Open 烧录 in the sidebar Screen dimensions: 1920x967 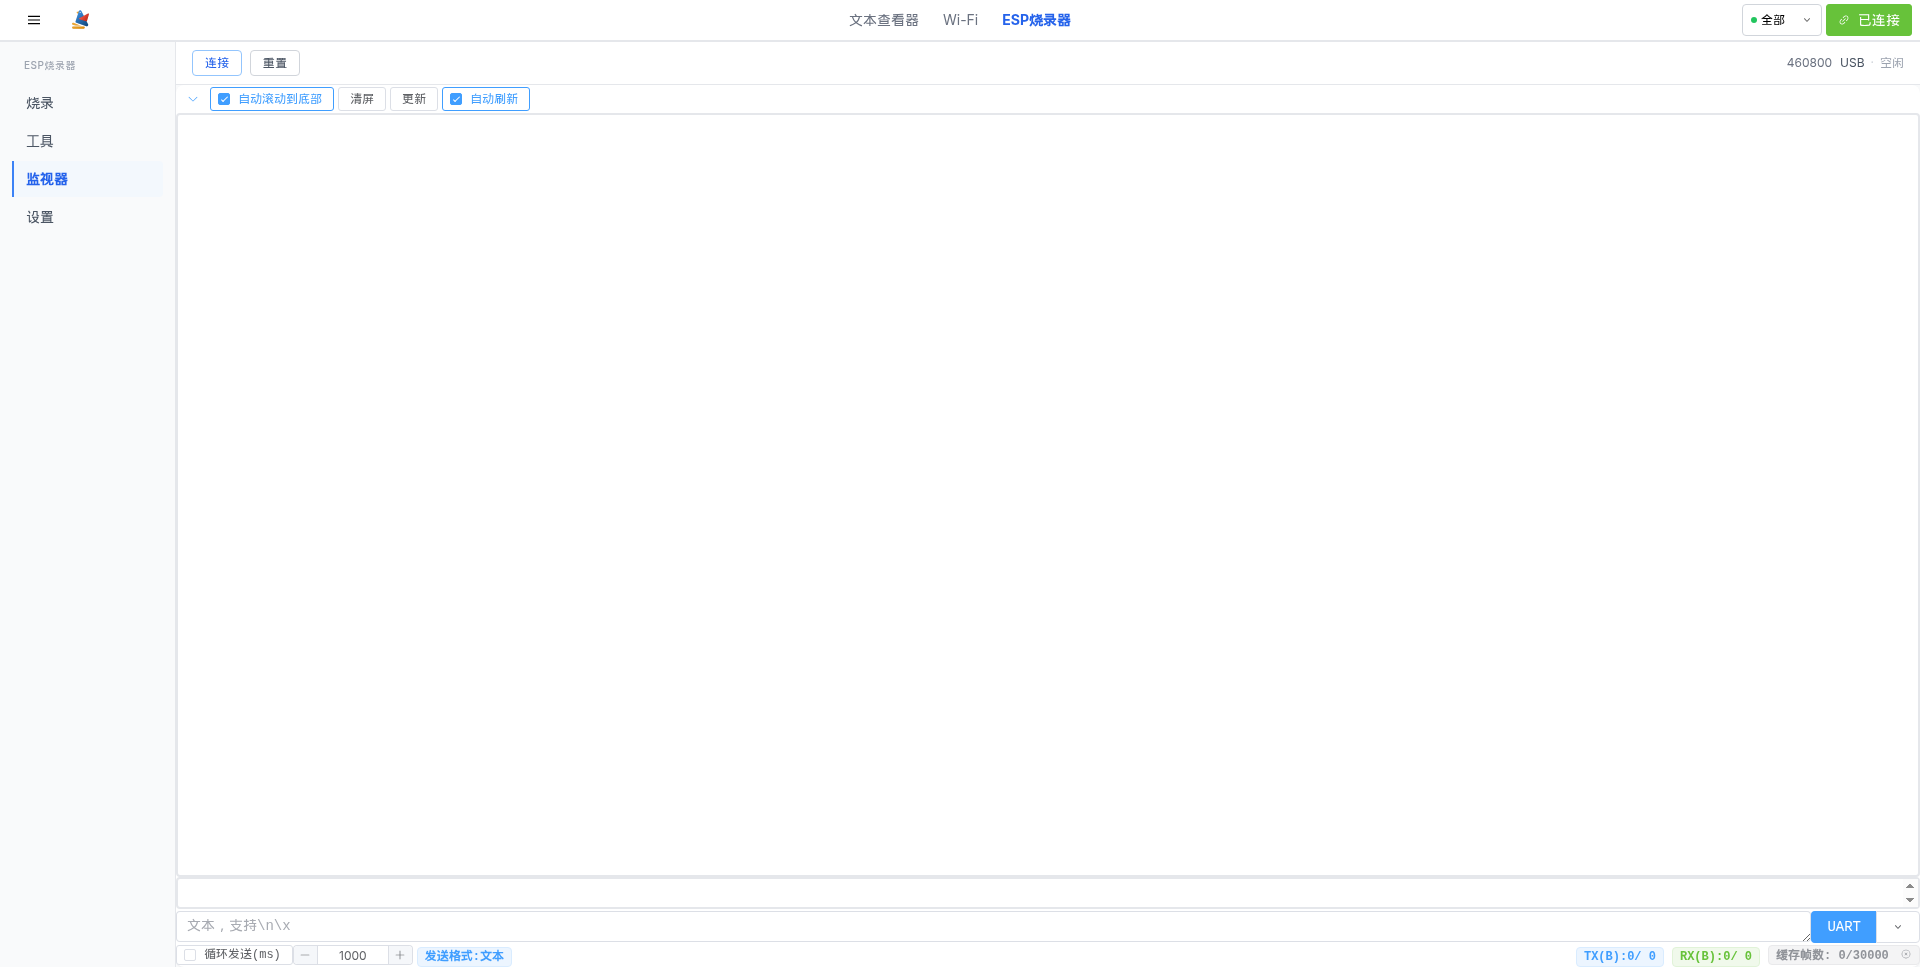[40, 103]
